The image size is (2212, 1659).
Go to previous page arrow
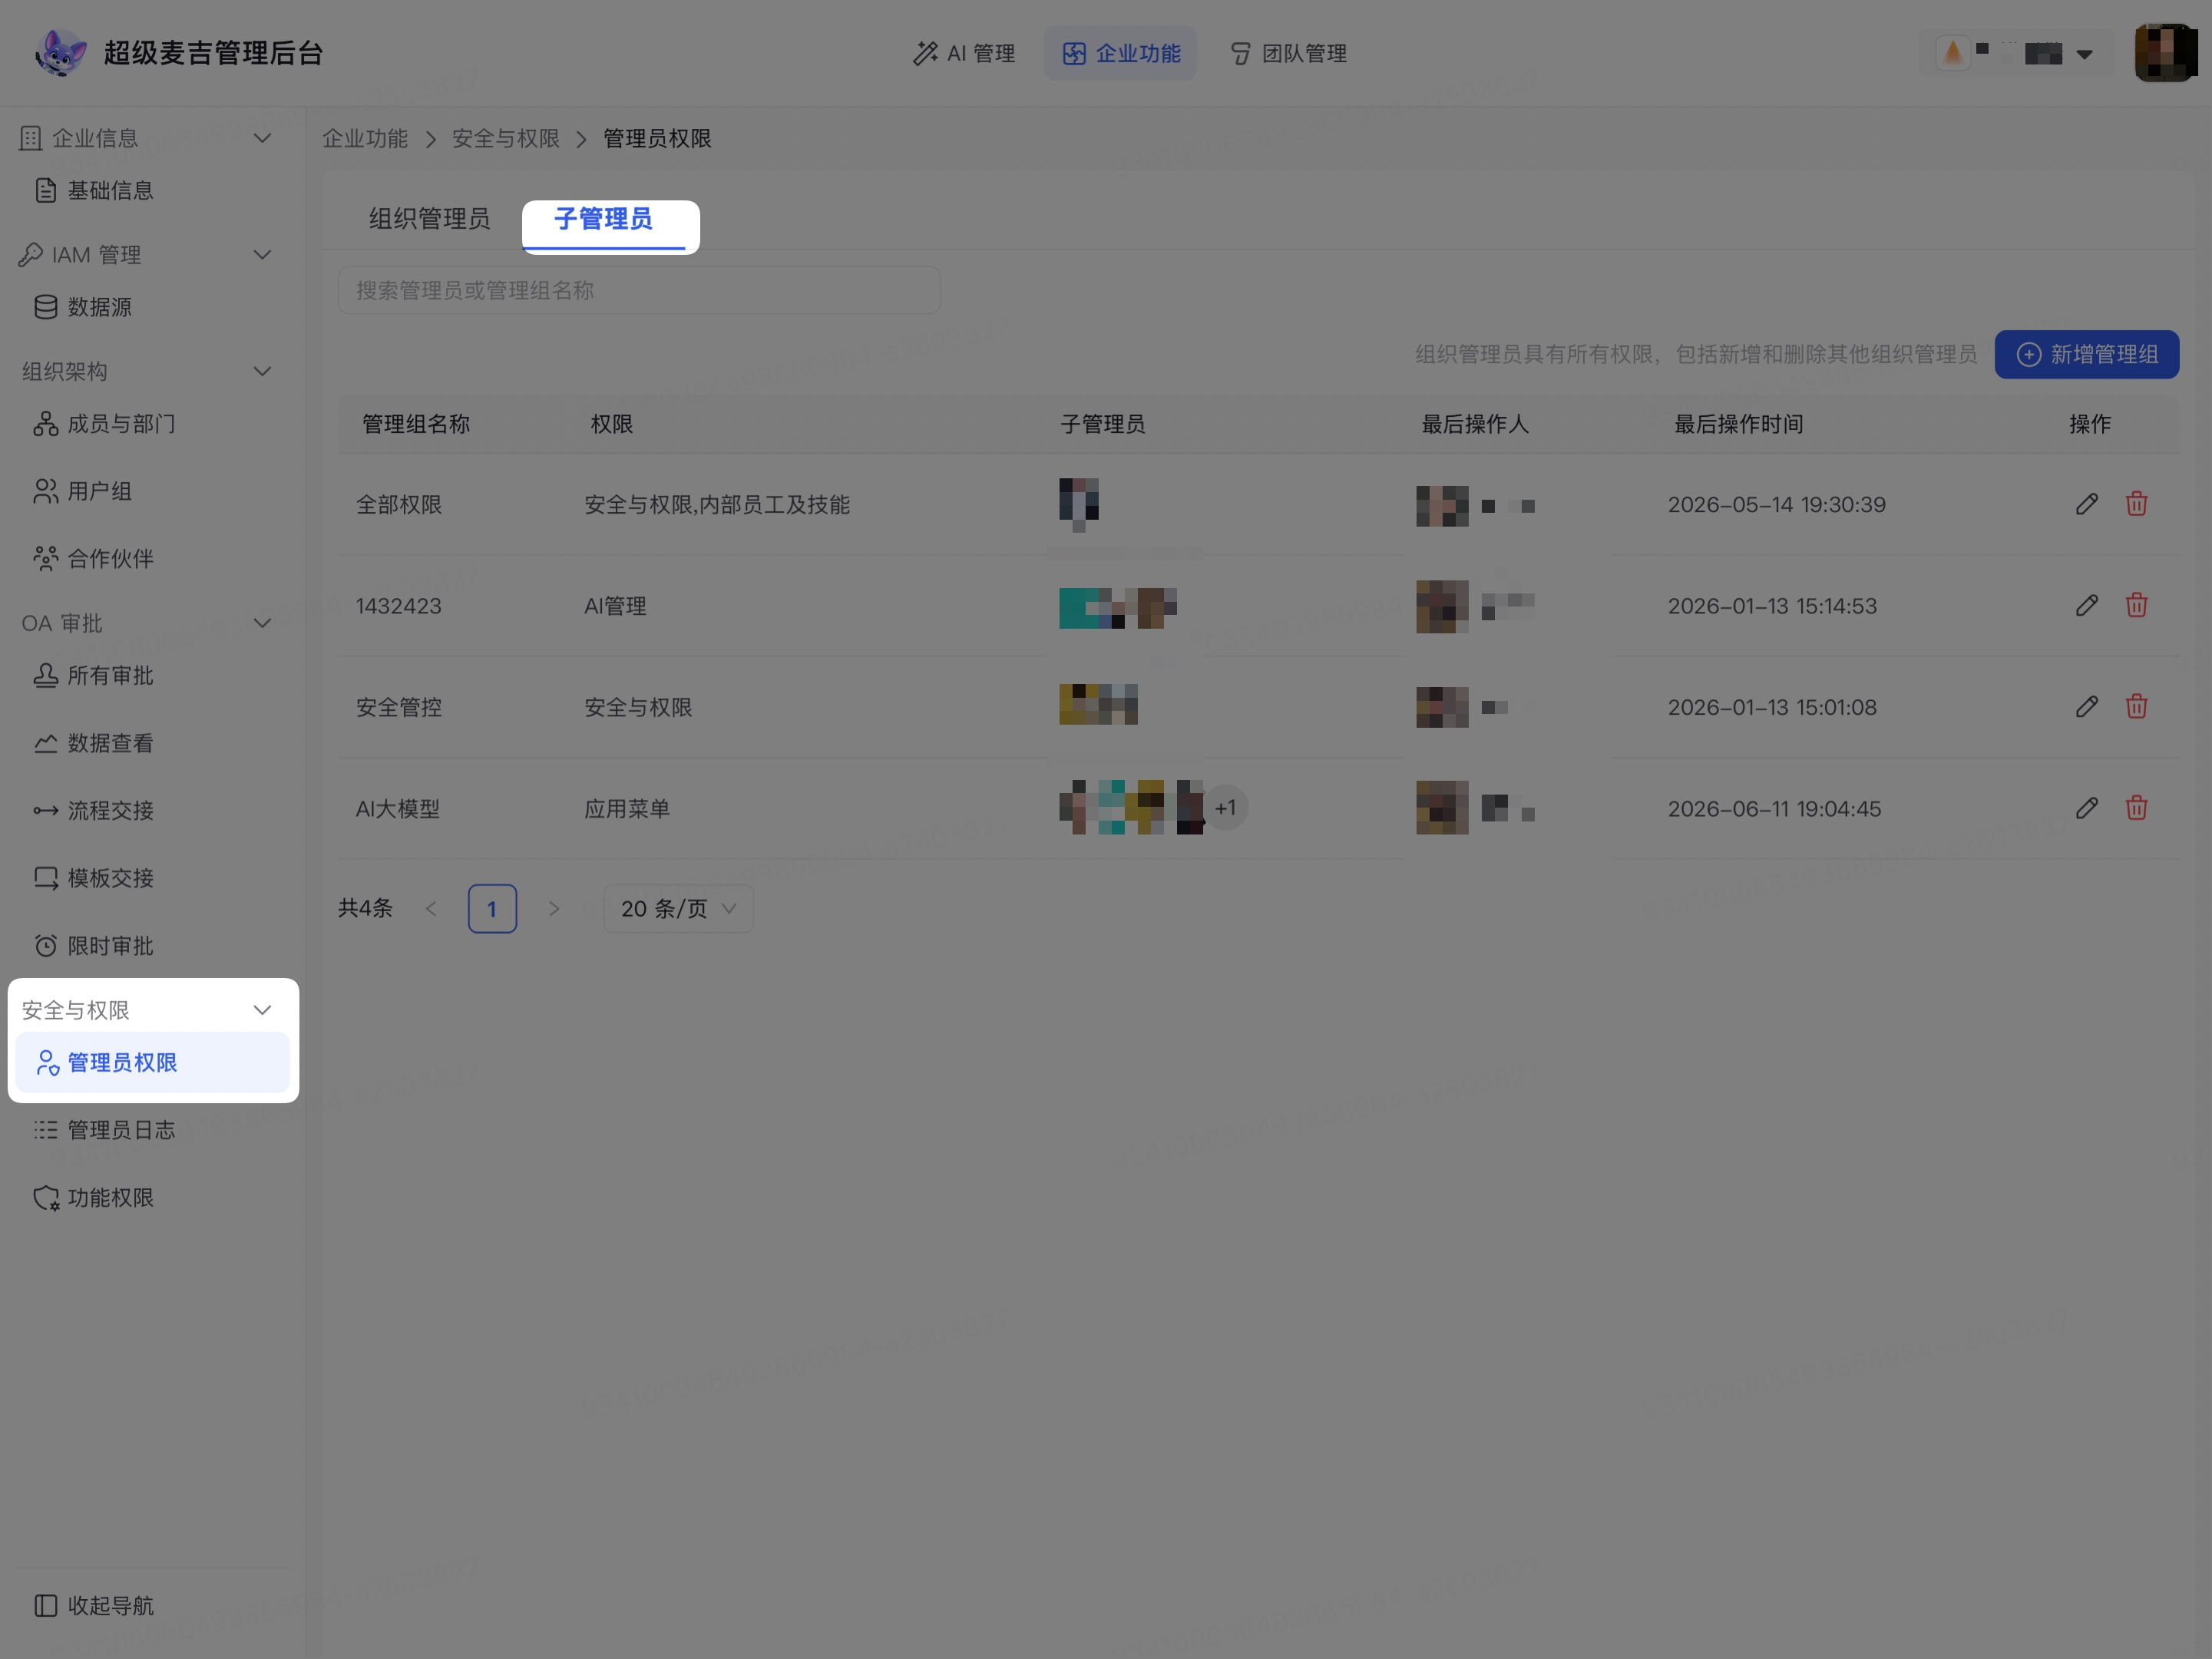pyautogui.click(x=431, y=909)
